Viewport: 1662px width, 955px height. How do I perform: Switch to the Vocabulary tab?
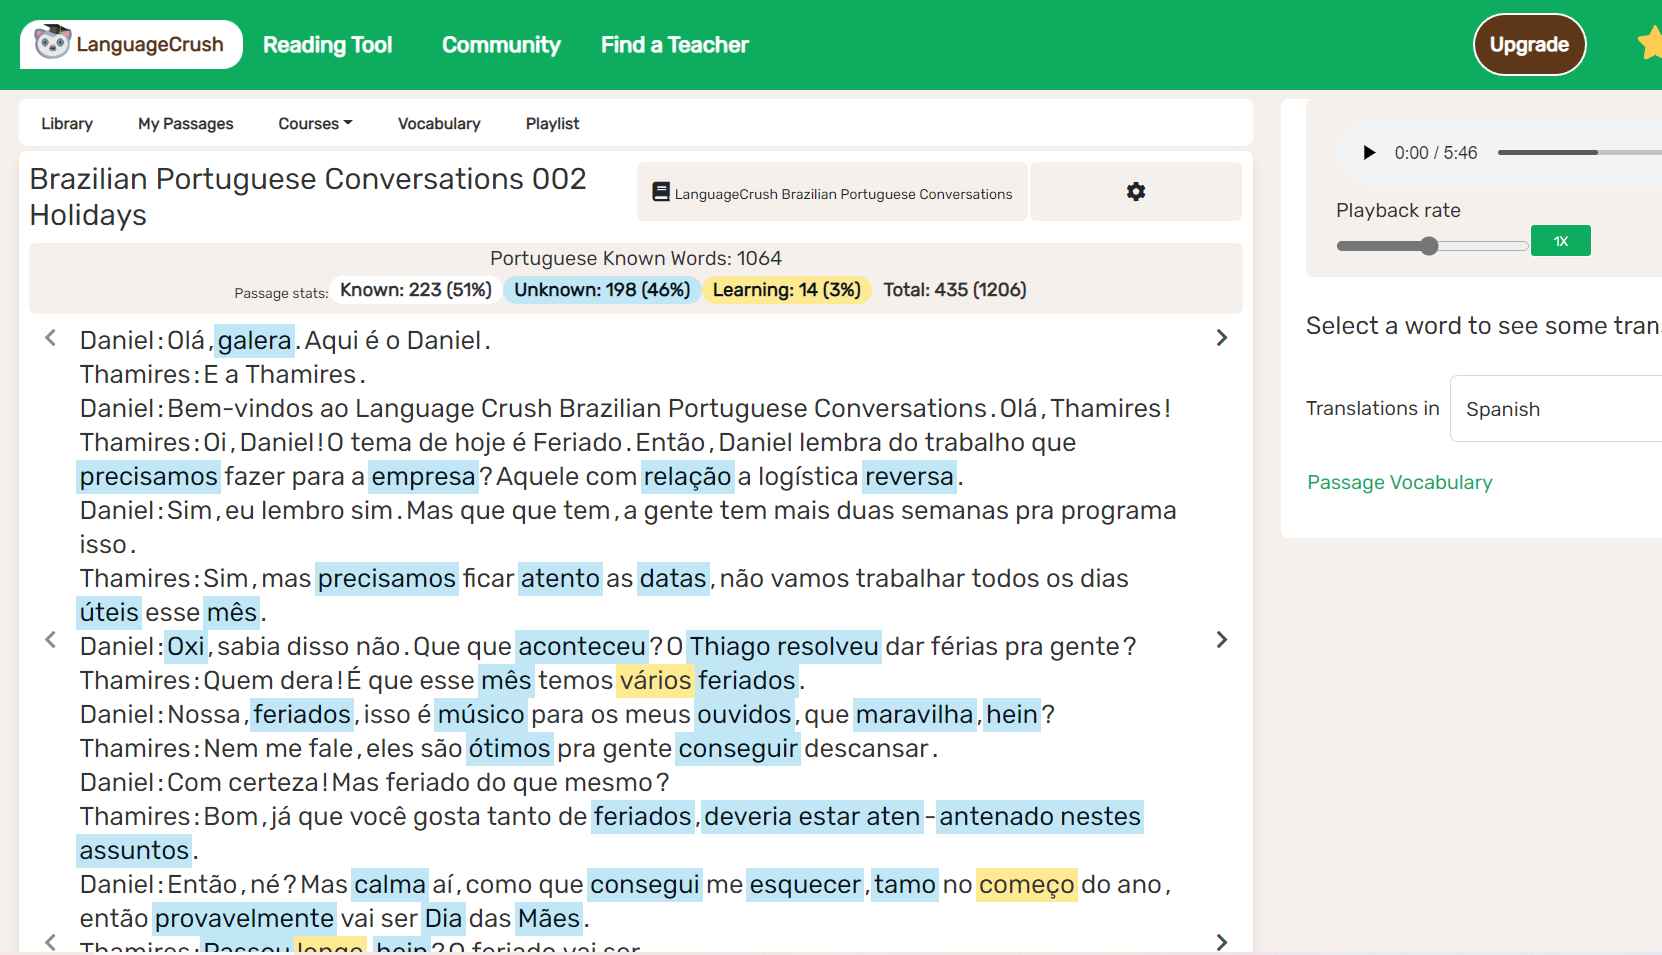pyautogui.click(x=439, y=124)
